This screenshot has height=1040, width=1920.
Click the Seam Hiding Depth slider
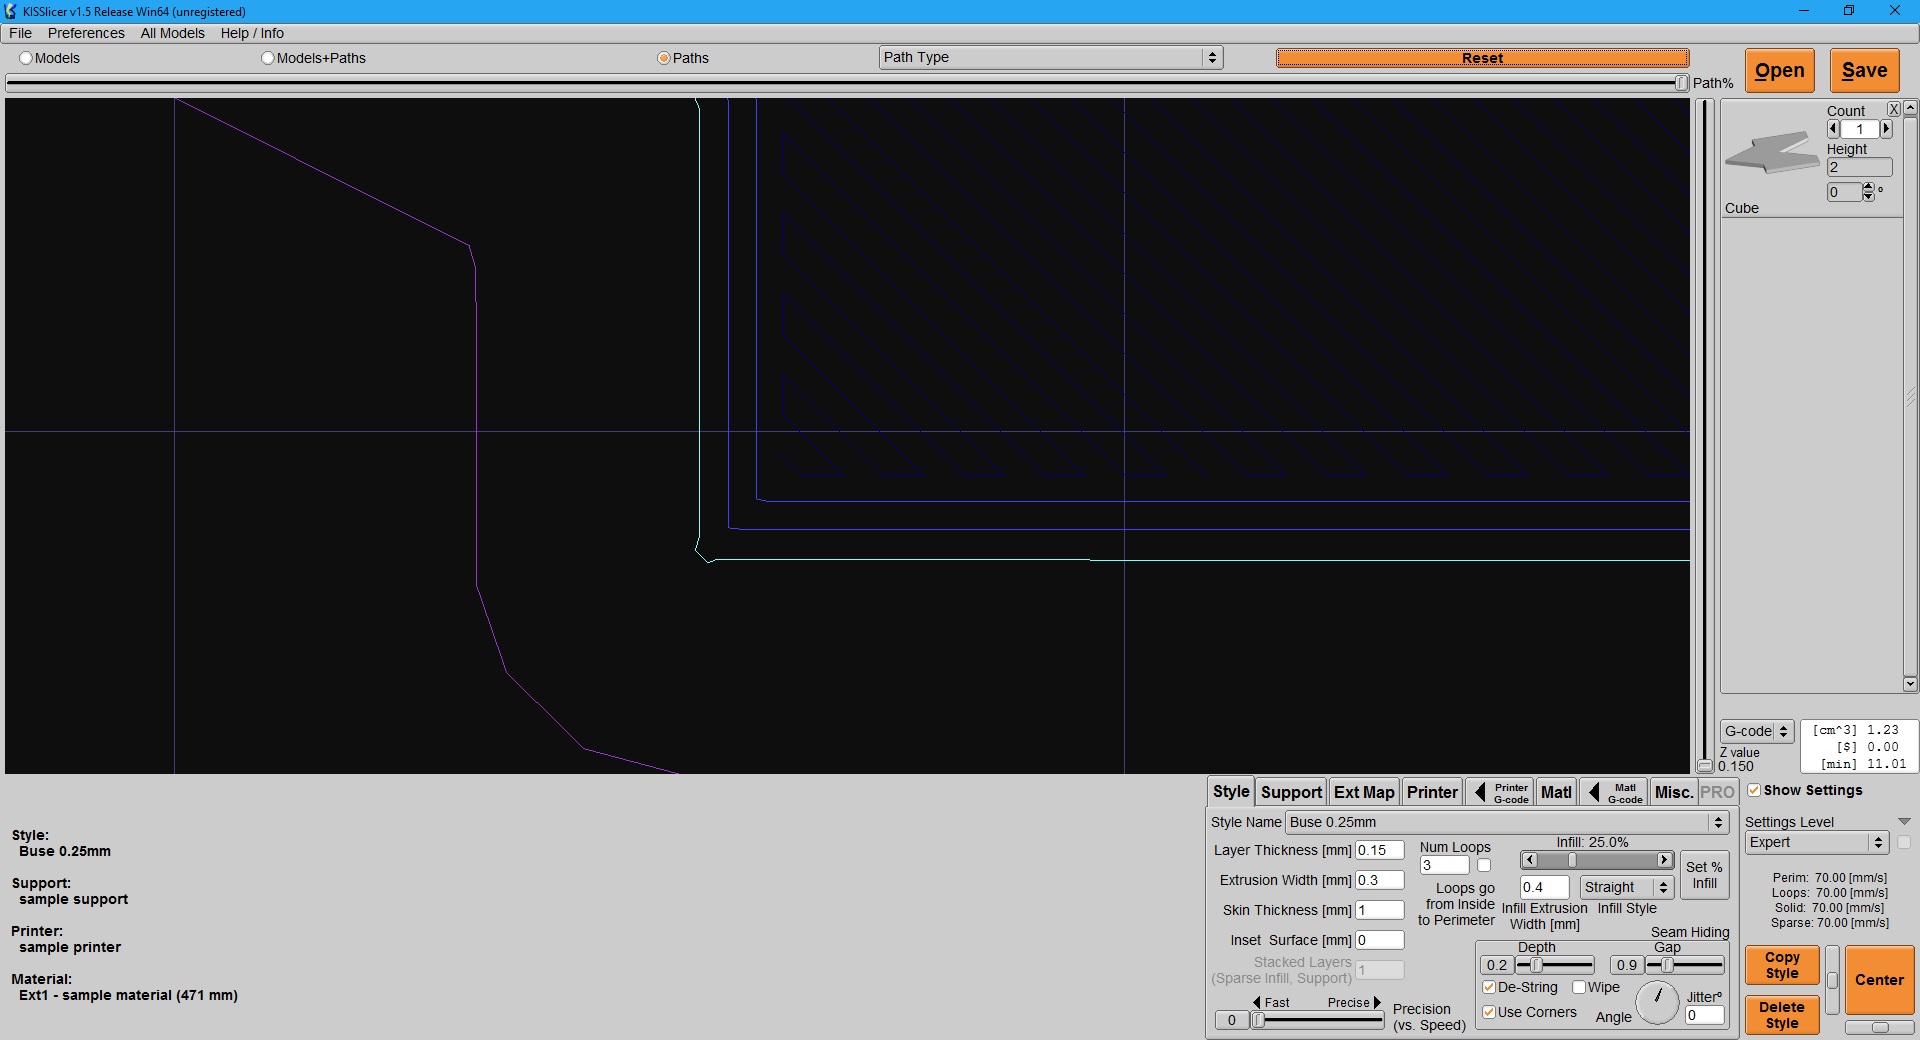[x=1555, y=965]
